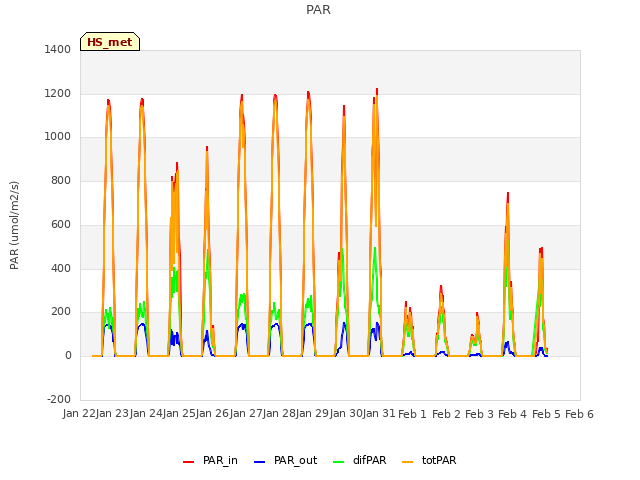Viewport: 640px width, 480px height.
Task: Click the Jan 25 x-axis label
Action: 179,413
